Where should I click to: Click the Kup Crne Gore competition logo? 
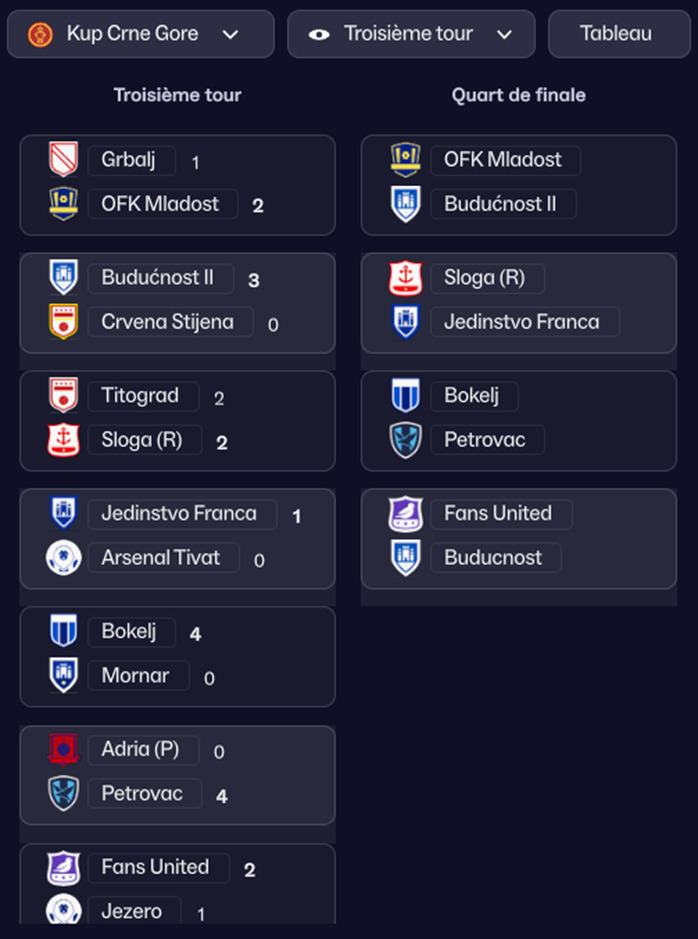40,34
